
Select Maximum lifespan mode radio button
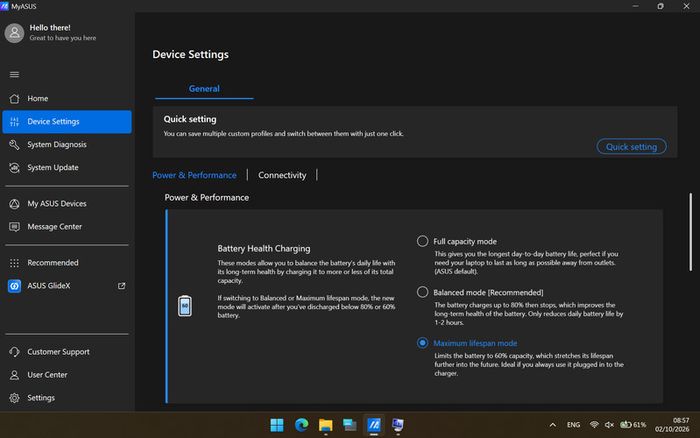pos(422,343)
